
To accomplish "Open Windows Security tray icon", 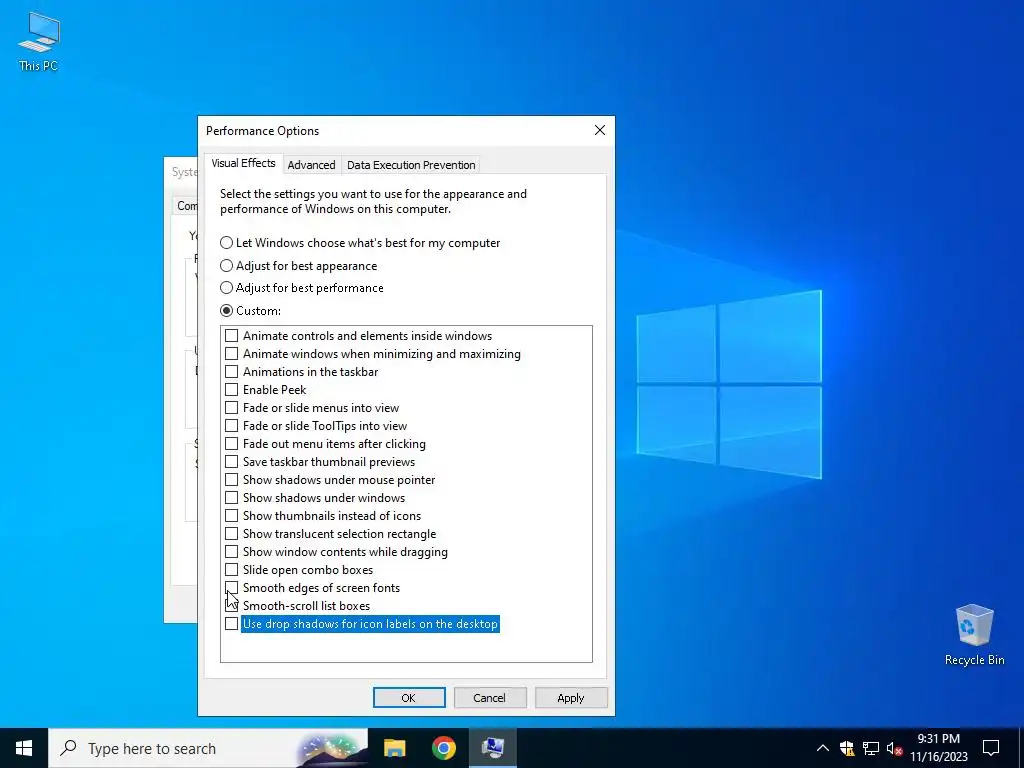I will (847, 748).
